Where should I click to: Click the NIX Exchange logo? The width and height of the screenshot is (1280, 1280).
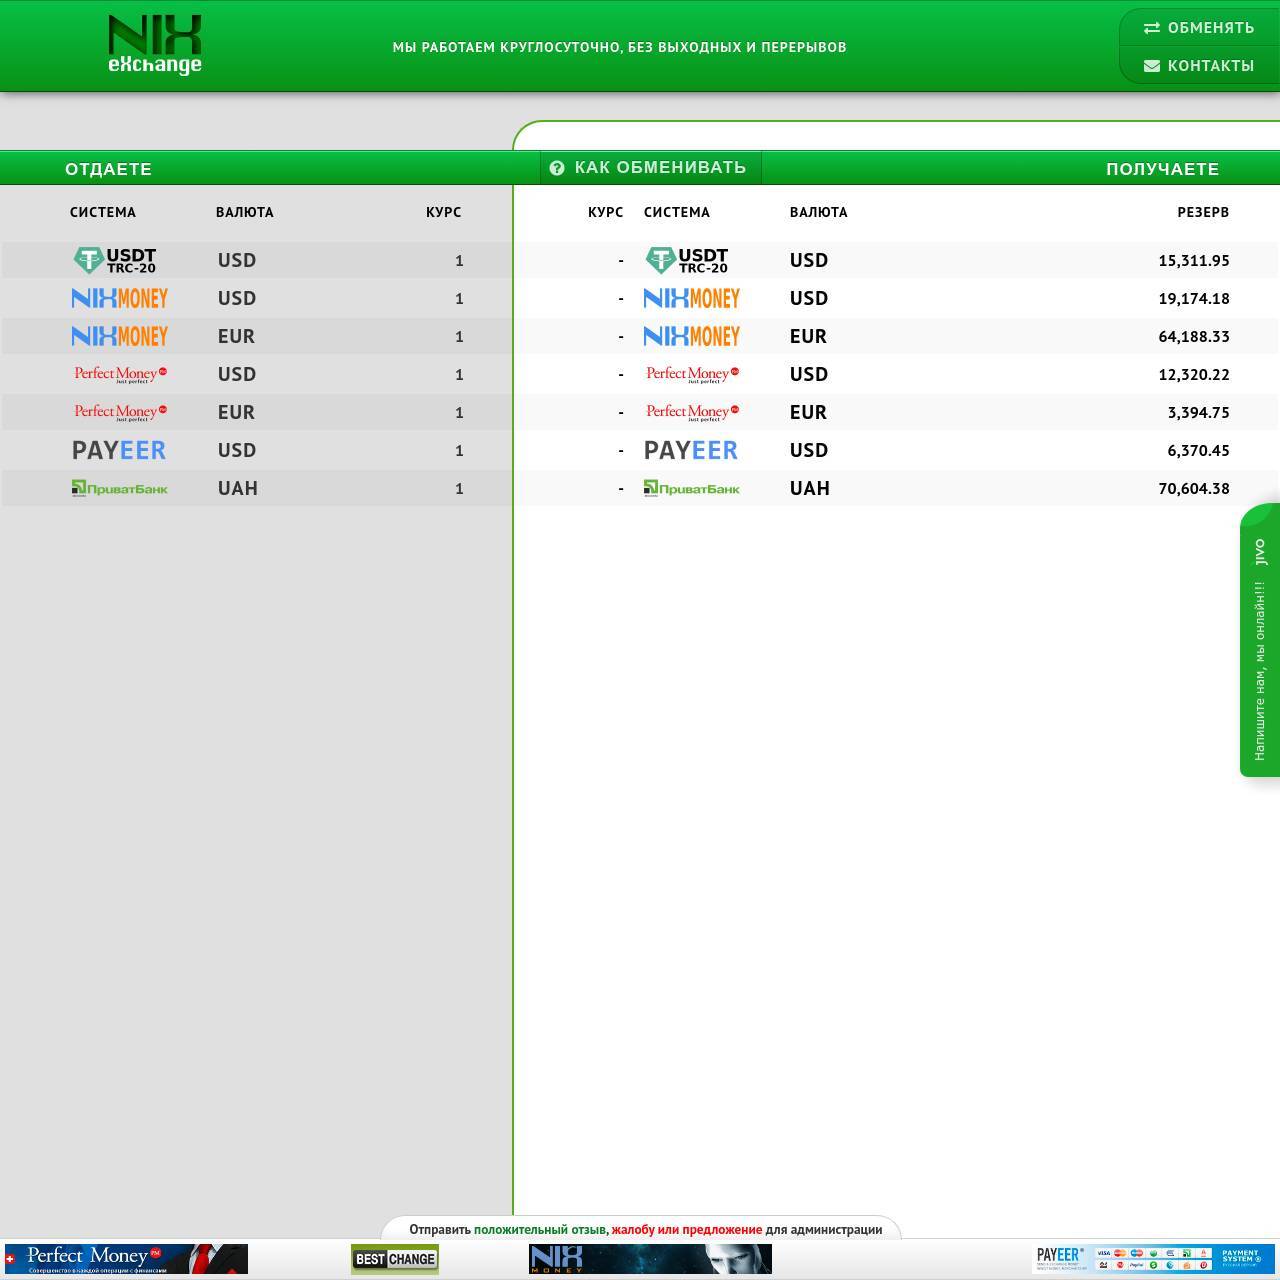[155, 45]
